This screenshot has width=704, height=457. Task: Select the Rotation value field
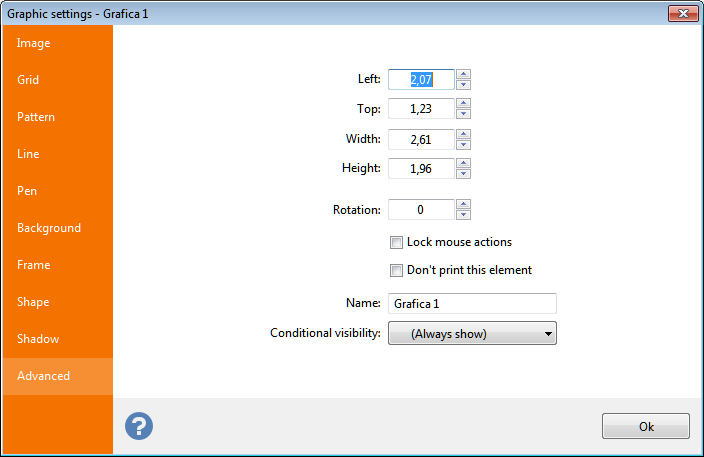coord(421,210)
